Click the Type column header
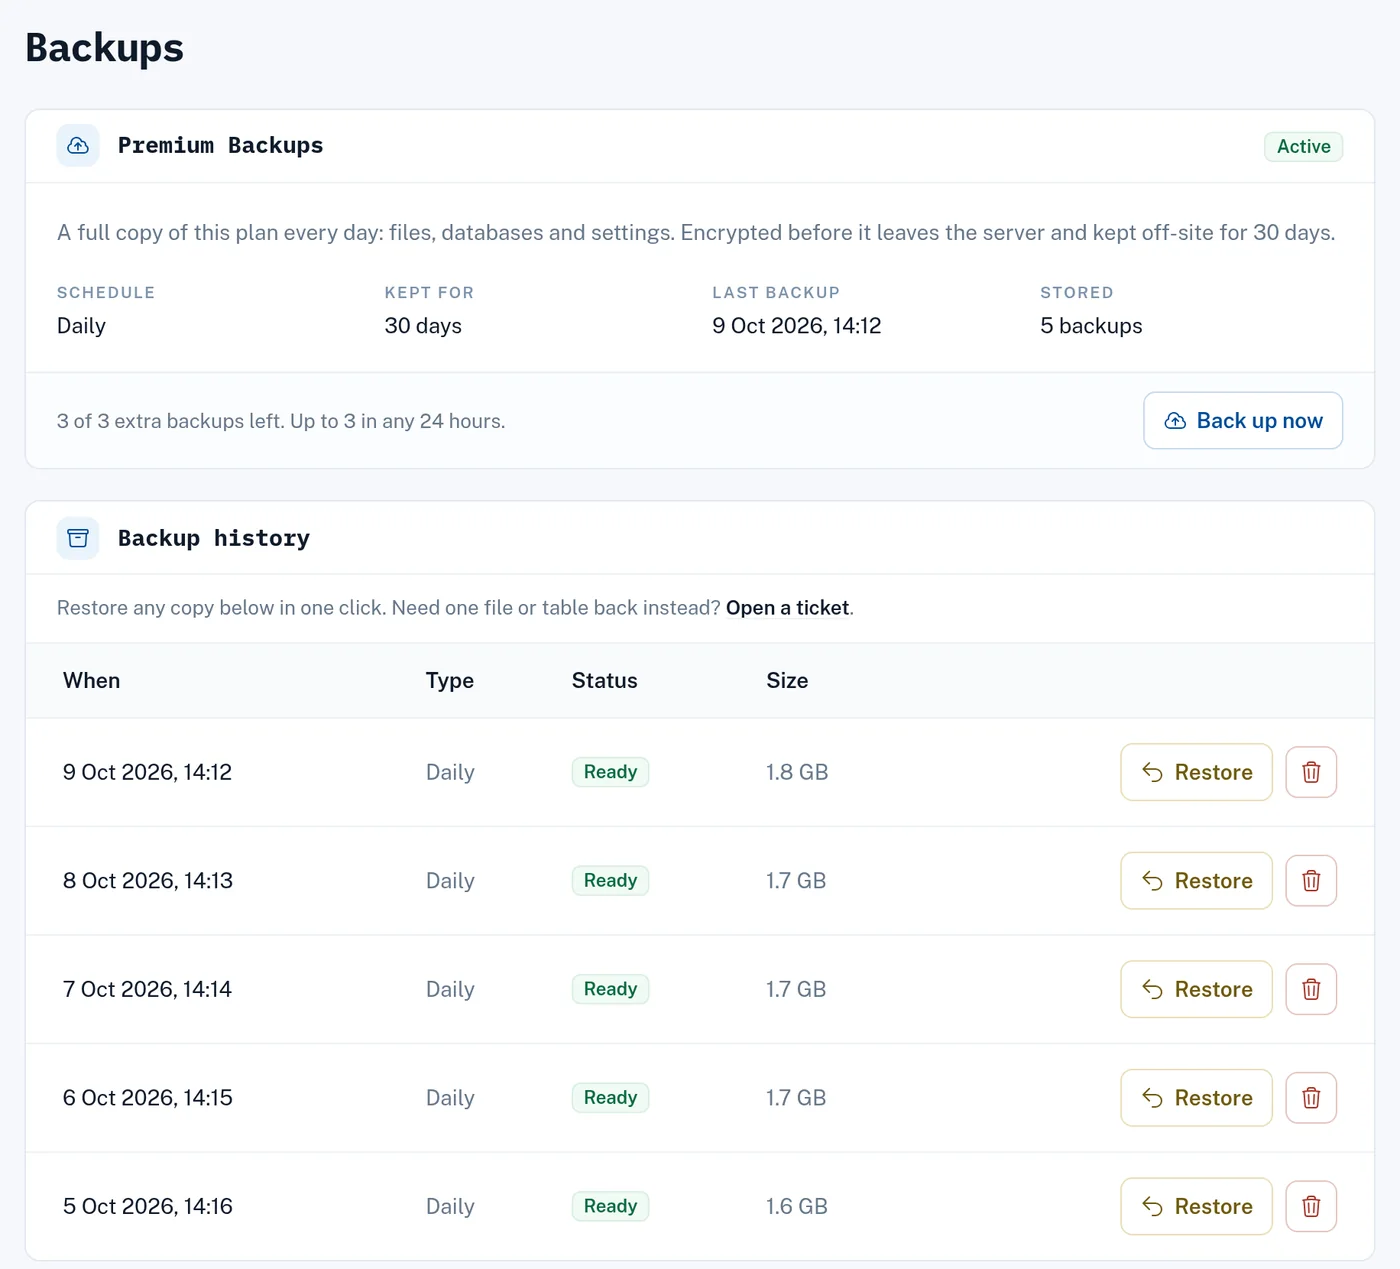Viewport: 1400px width, 1269px height. [450, 681]
